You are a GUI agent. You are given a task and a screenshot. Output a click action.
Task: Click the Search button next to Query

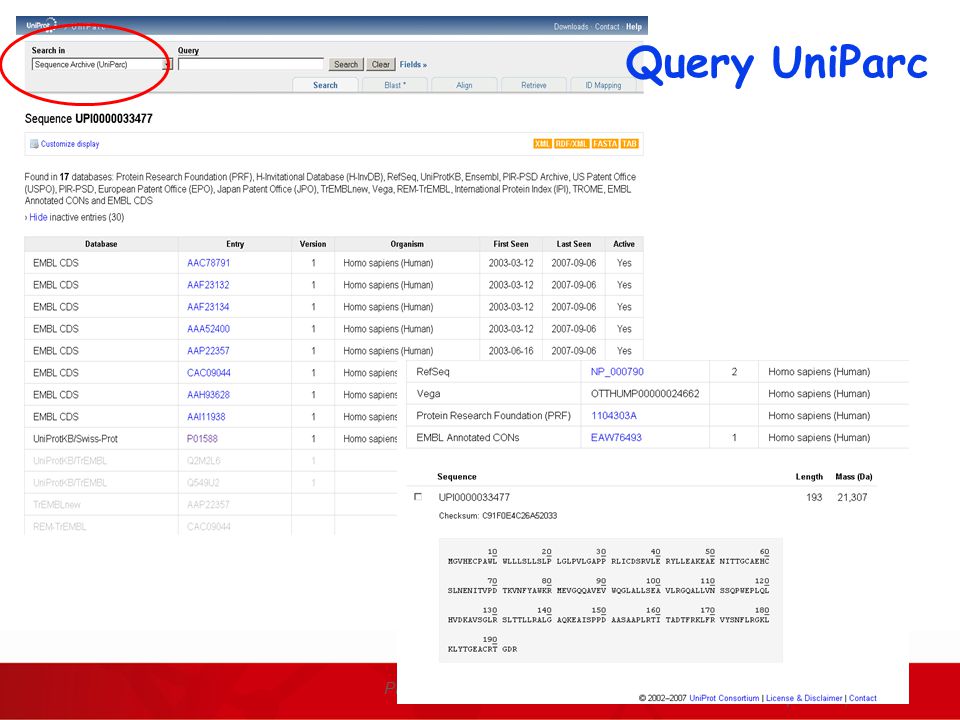pyautogui.click(x=346, y=64)
